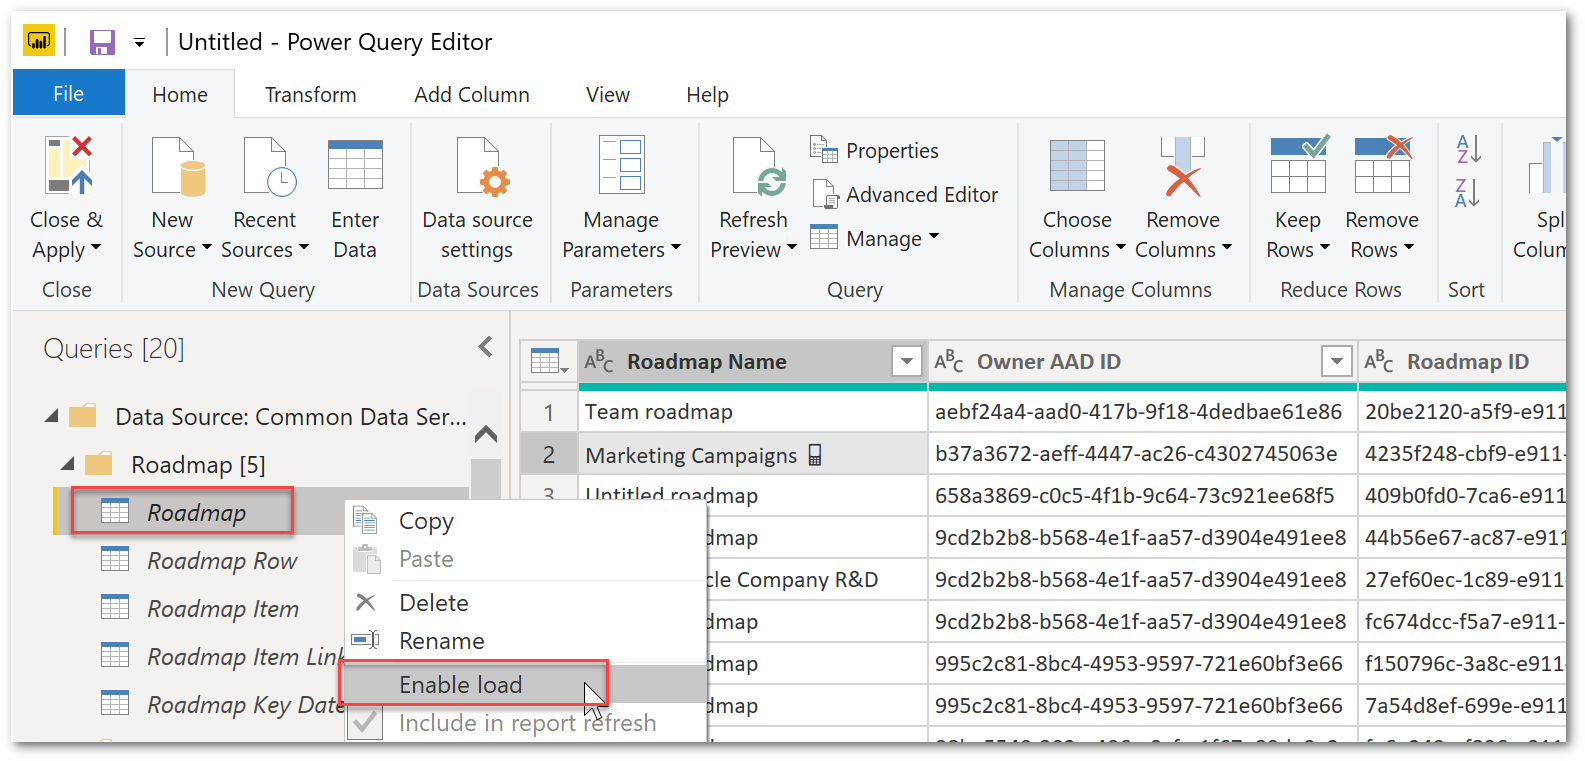
Task: Click the Delete context menu entry
Action: (x=526, y=603)
